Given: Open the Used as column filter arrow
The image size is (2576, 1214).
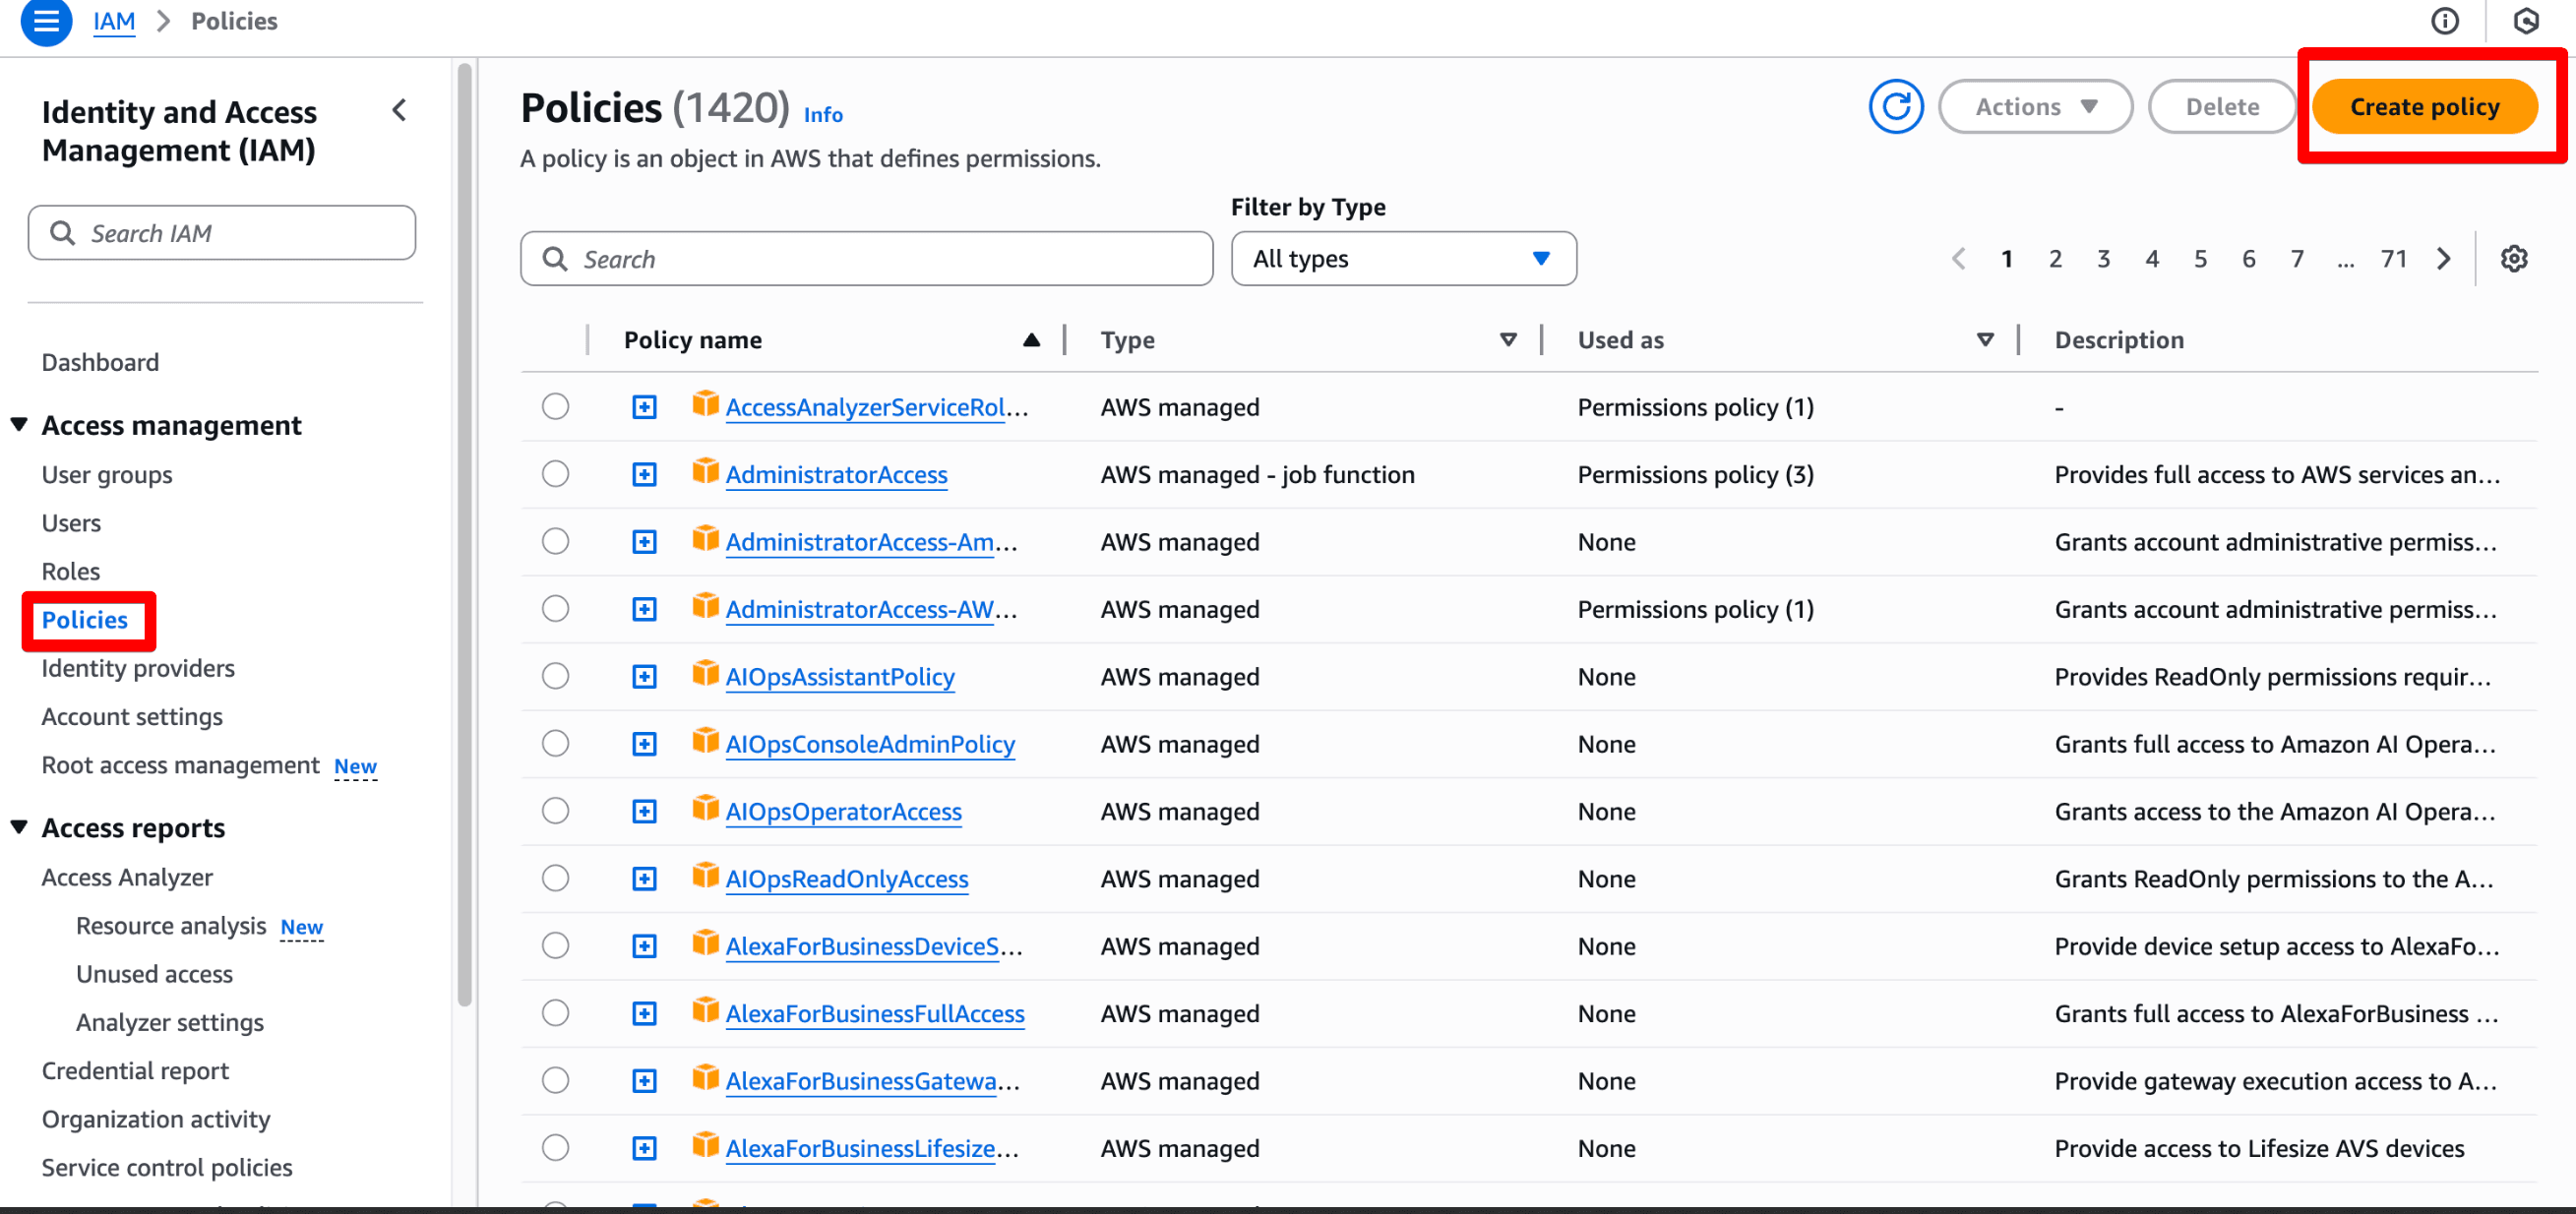Looking at the screenshot, I should click(1985, 340).
